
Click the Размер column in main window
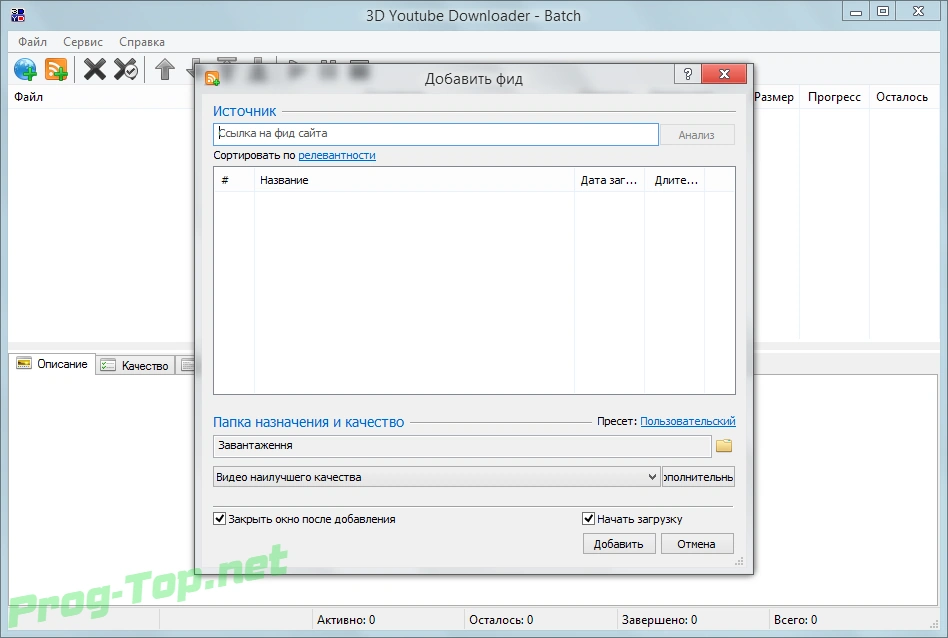click(x=774, y=97)
